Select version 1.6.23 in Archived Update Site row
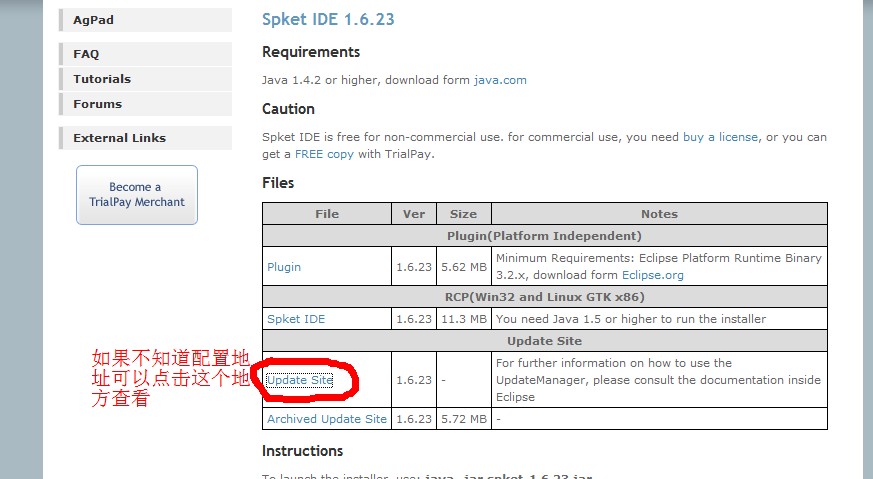873x479 pixels. [414, 419]
